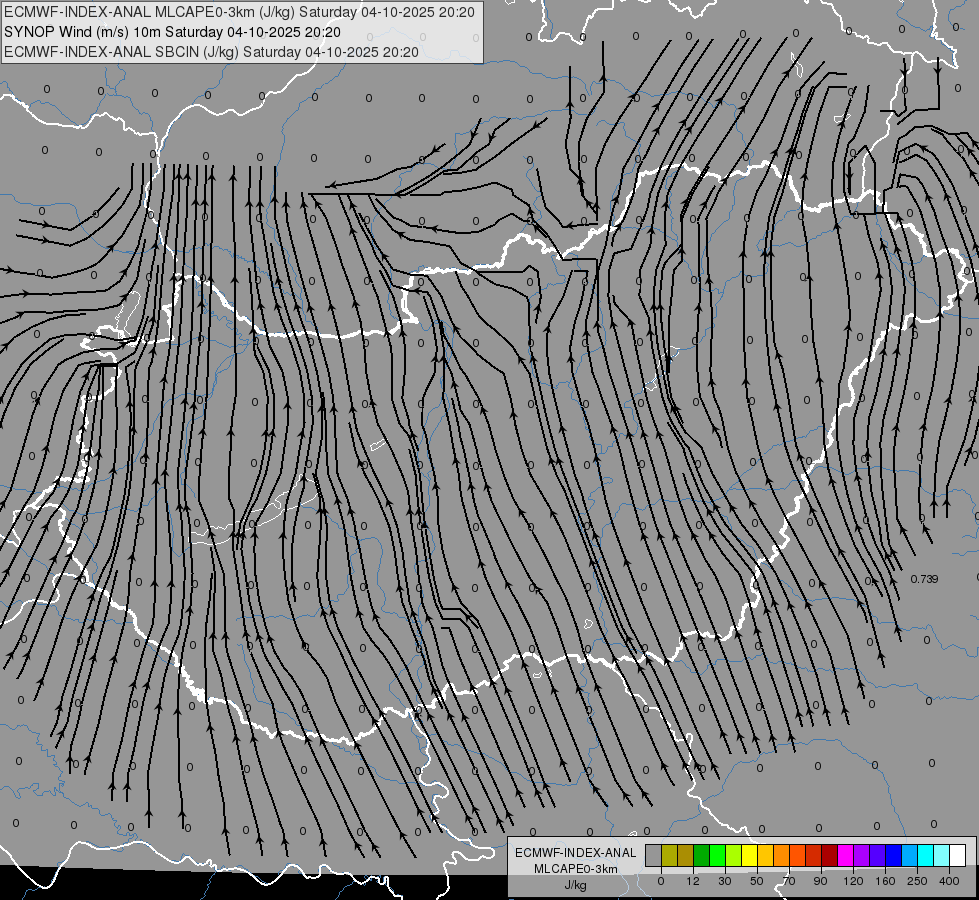Click the dark red legend swatch
Viewport: 979px width, 900px height.
[x=830, y=856]
